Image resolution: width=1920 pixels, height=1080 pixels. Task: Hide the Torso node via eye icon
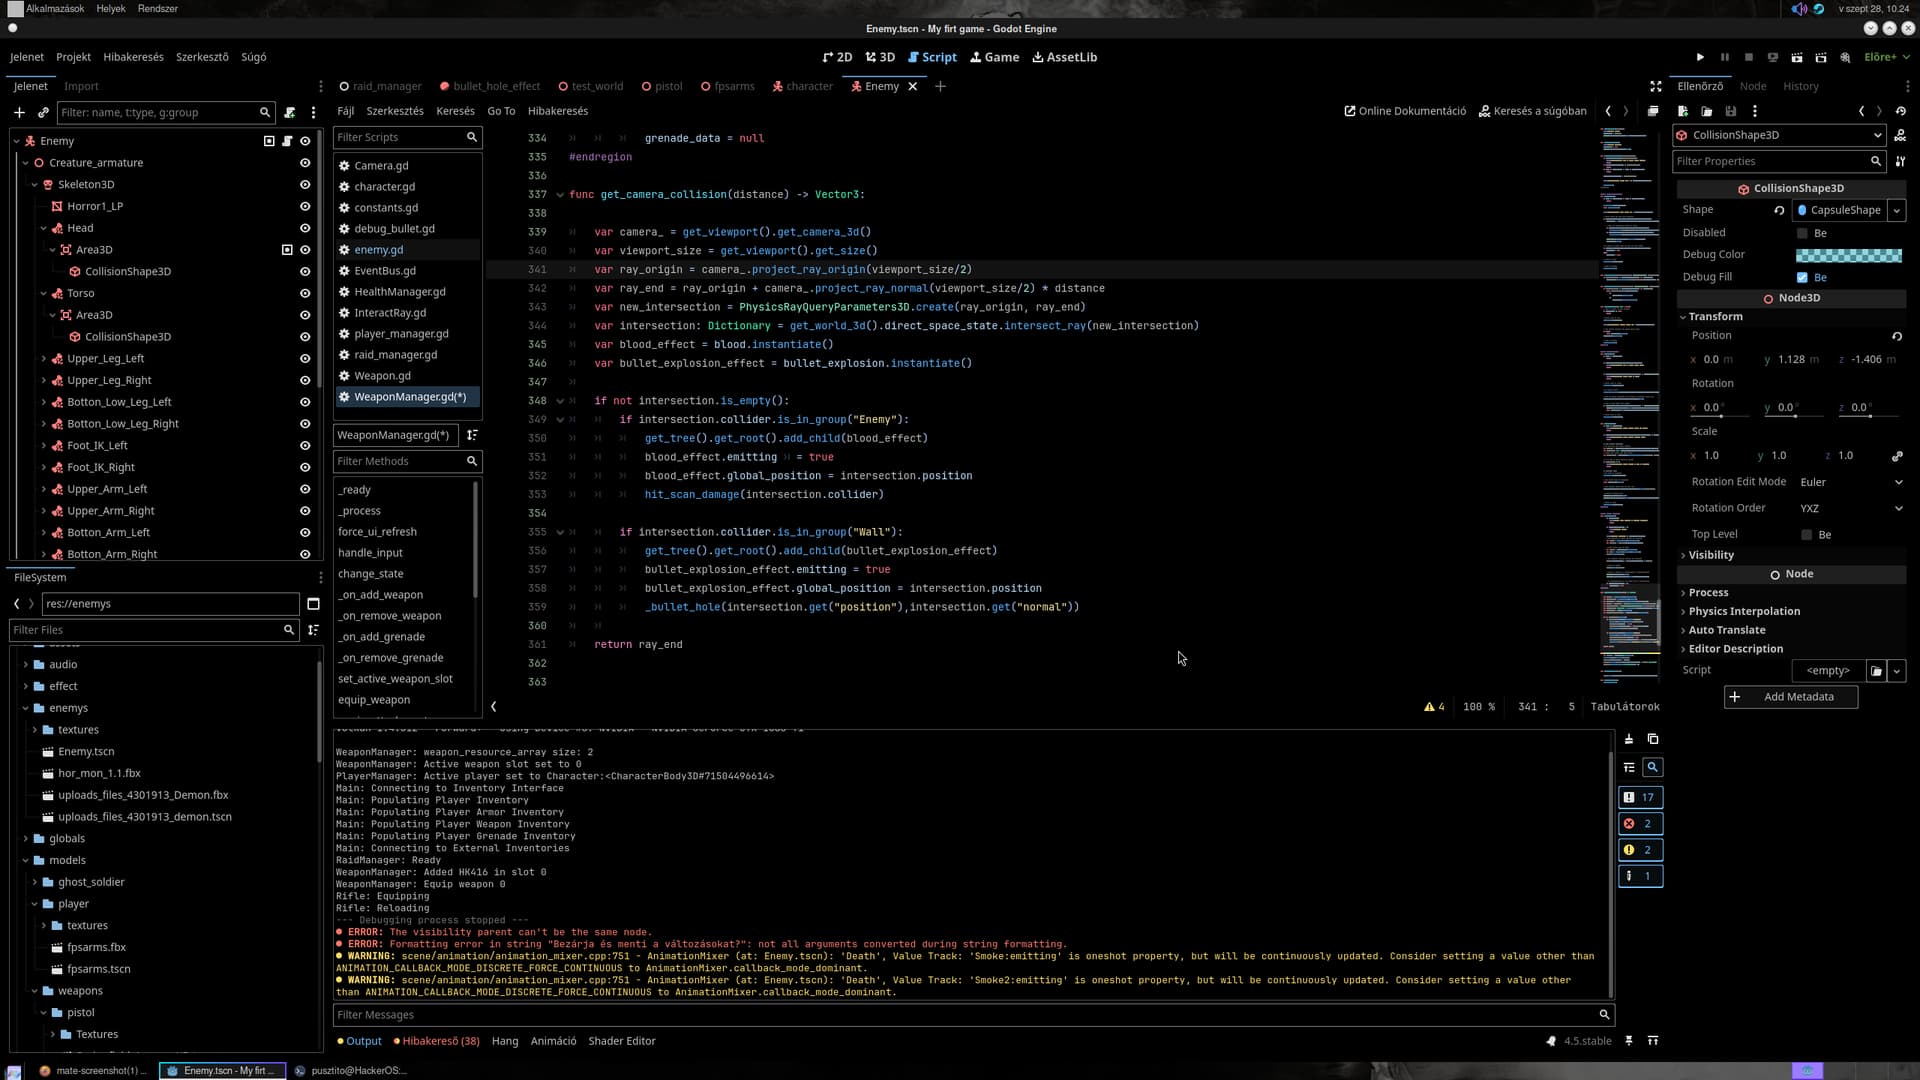[305, 293]
